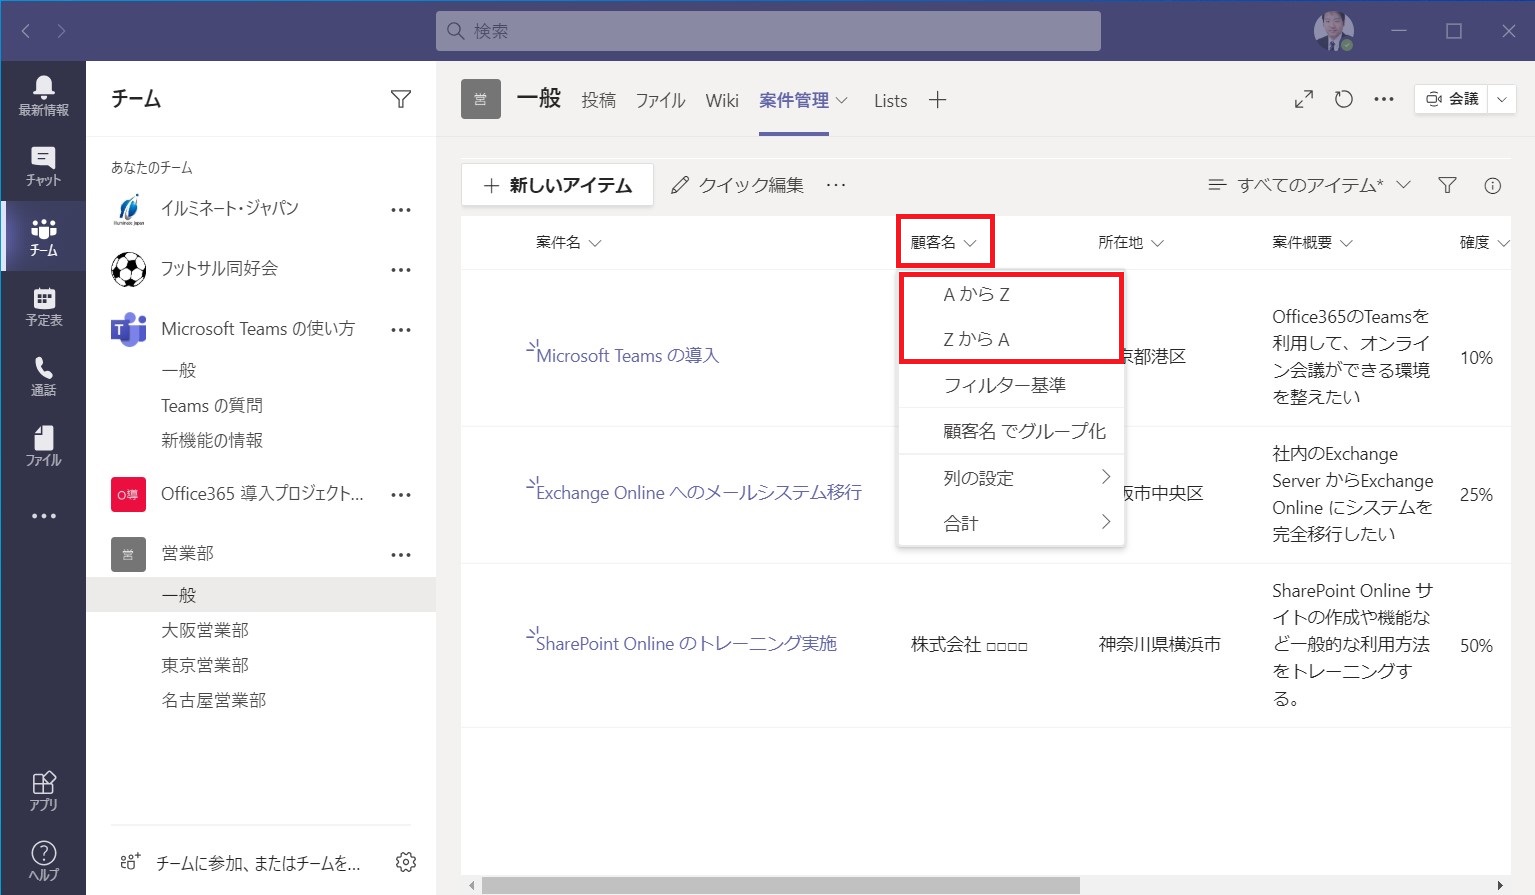Click the user profile avatar
The width and height of the screenshot is (1535, 895).
click(x=1333, y=31)
